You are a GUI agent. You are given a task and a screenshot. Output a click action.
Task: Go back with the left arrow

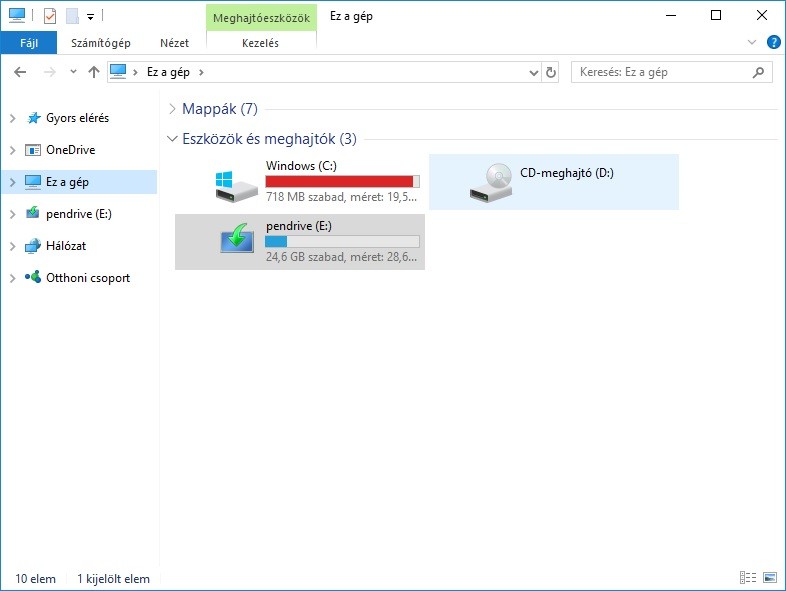[x=20, y=72]
